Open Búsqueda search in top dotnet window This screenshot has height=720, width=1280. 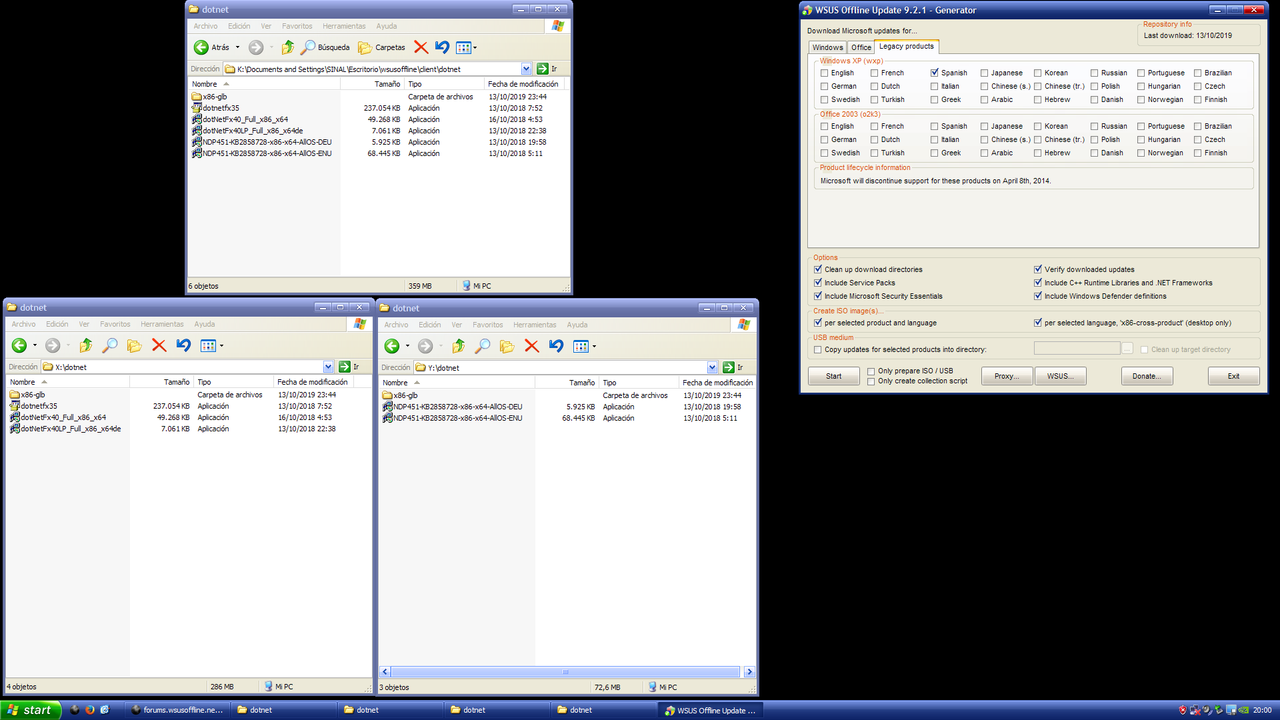pos(325,47)
